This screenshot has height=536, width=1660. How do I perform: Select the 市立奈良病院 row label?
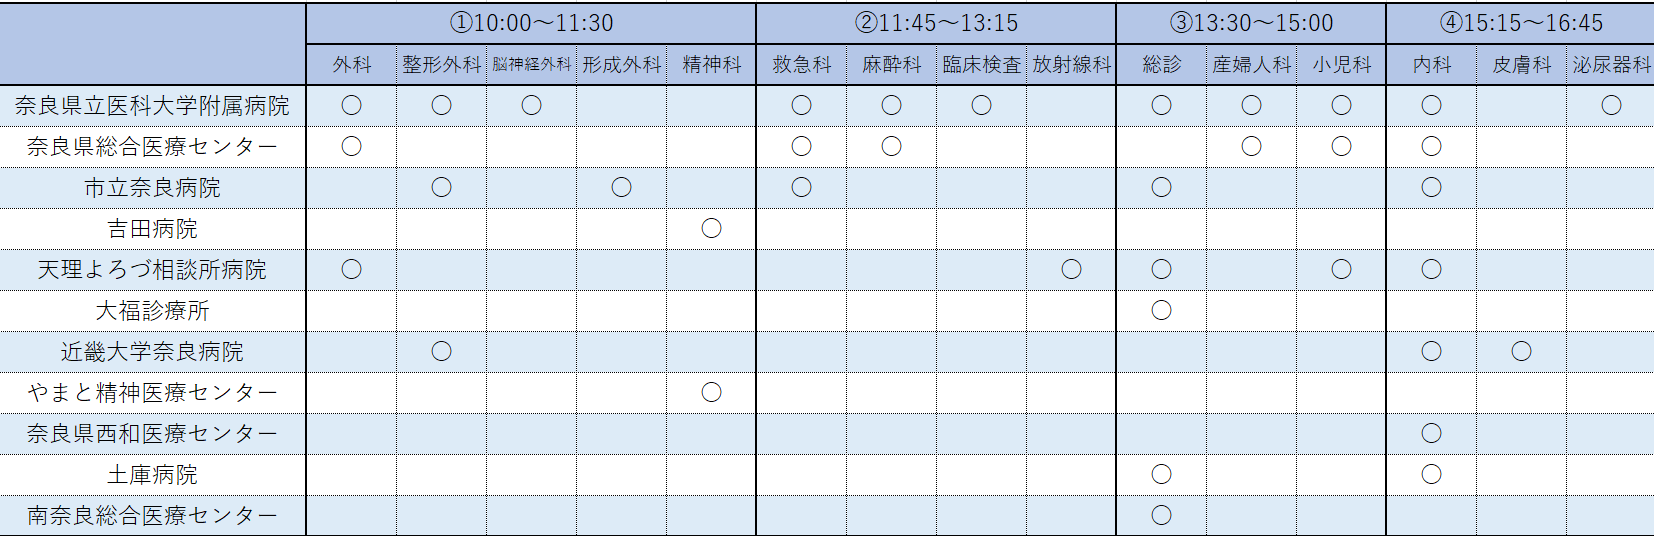[152, 188]
